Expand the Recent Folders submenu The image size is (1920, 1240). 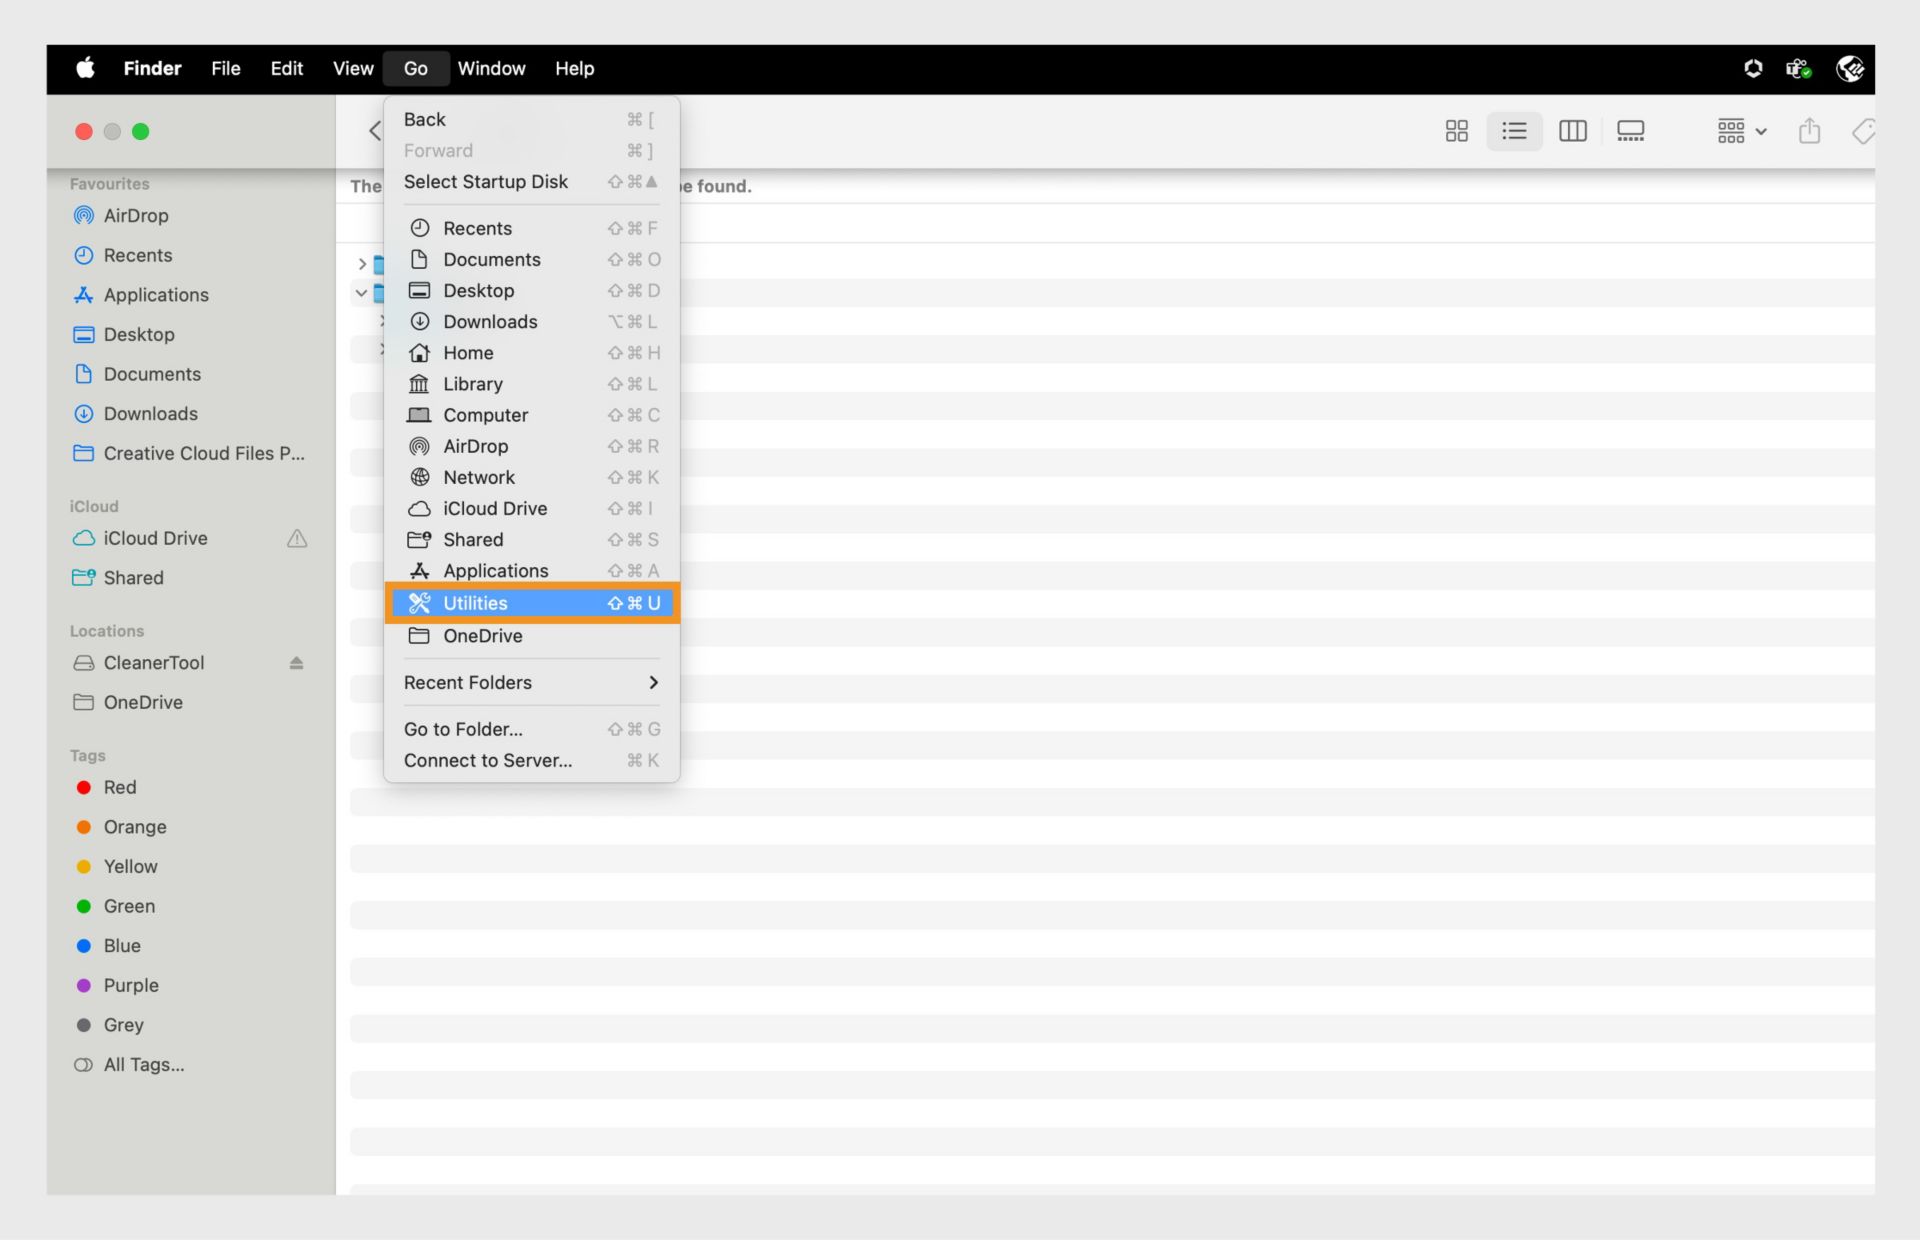click(531, 683)
